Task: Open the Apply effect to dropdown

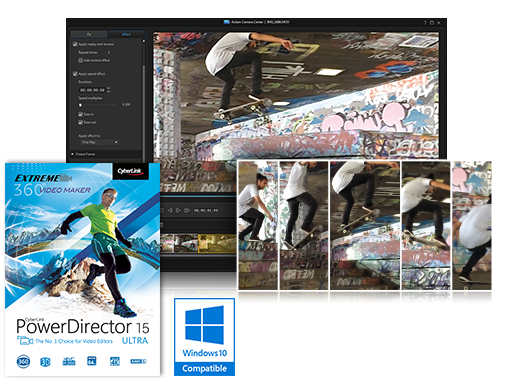Action: pyautogui.click(x=99, y=142)
